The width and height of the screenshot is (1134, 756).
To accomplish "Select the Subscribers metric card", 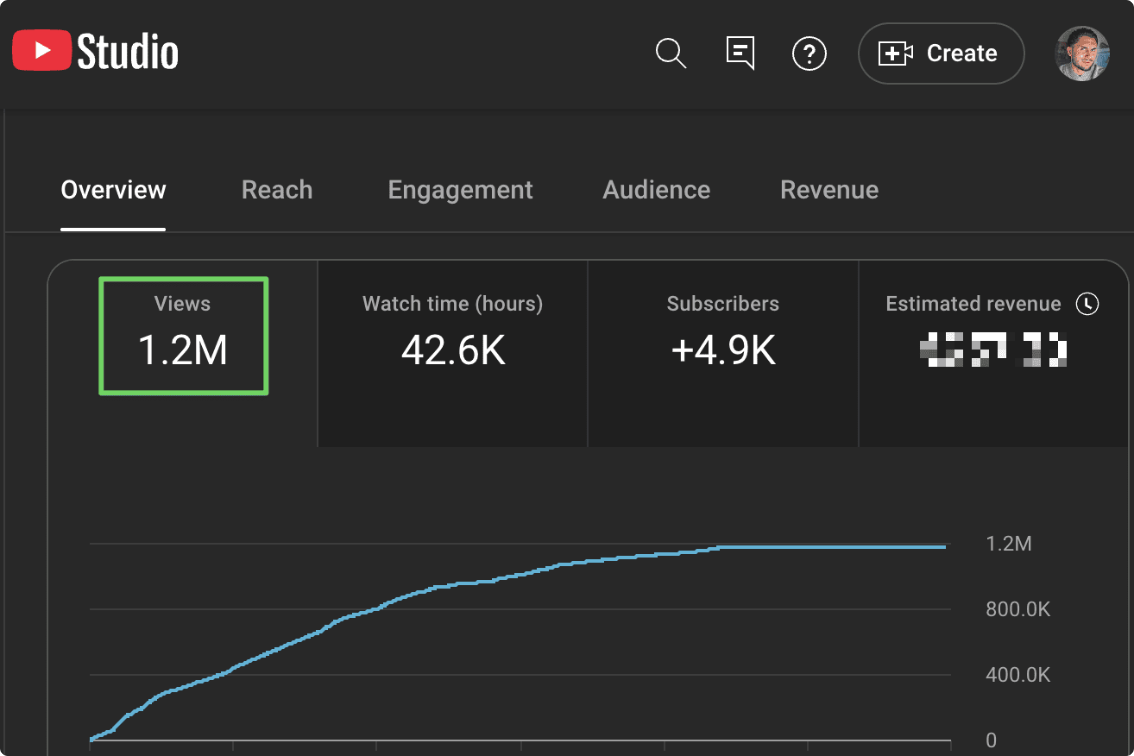I will coord(723,335).
